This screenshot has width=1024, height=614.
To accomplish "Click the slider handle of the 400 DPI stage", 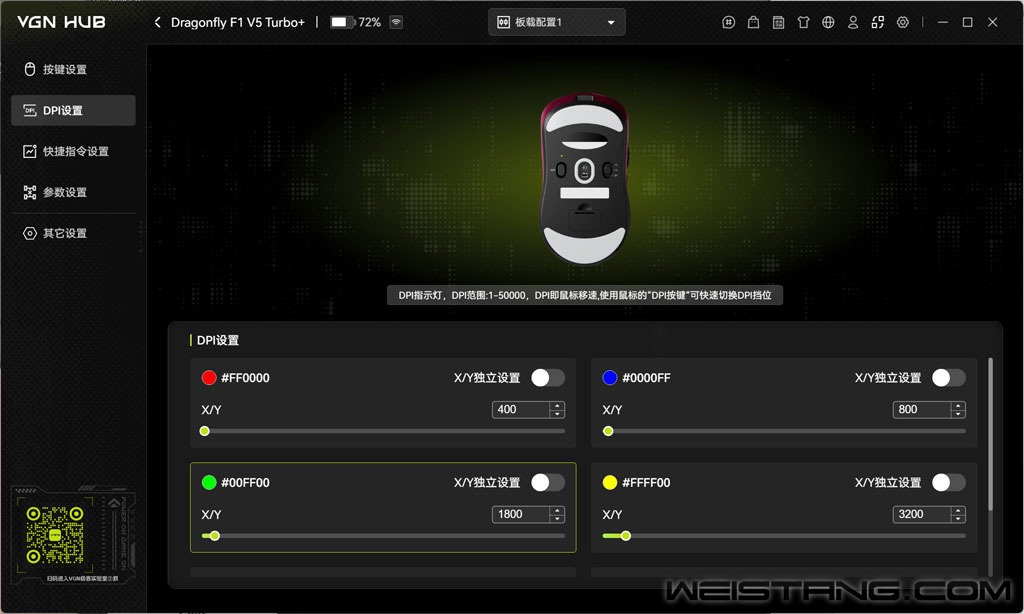I will click(x=204, y=431).
